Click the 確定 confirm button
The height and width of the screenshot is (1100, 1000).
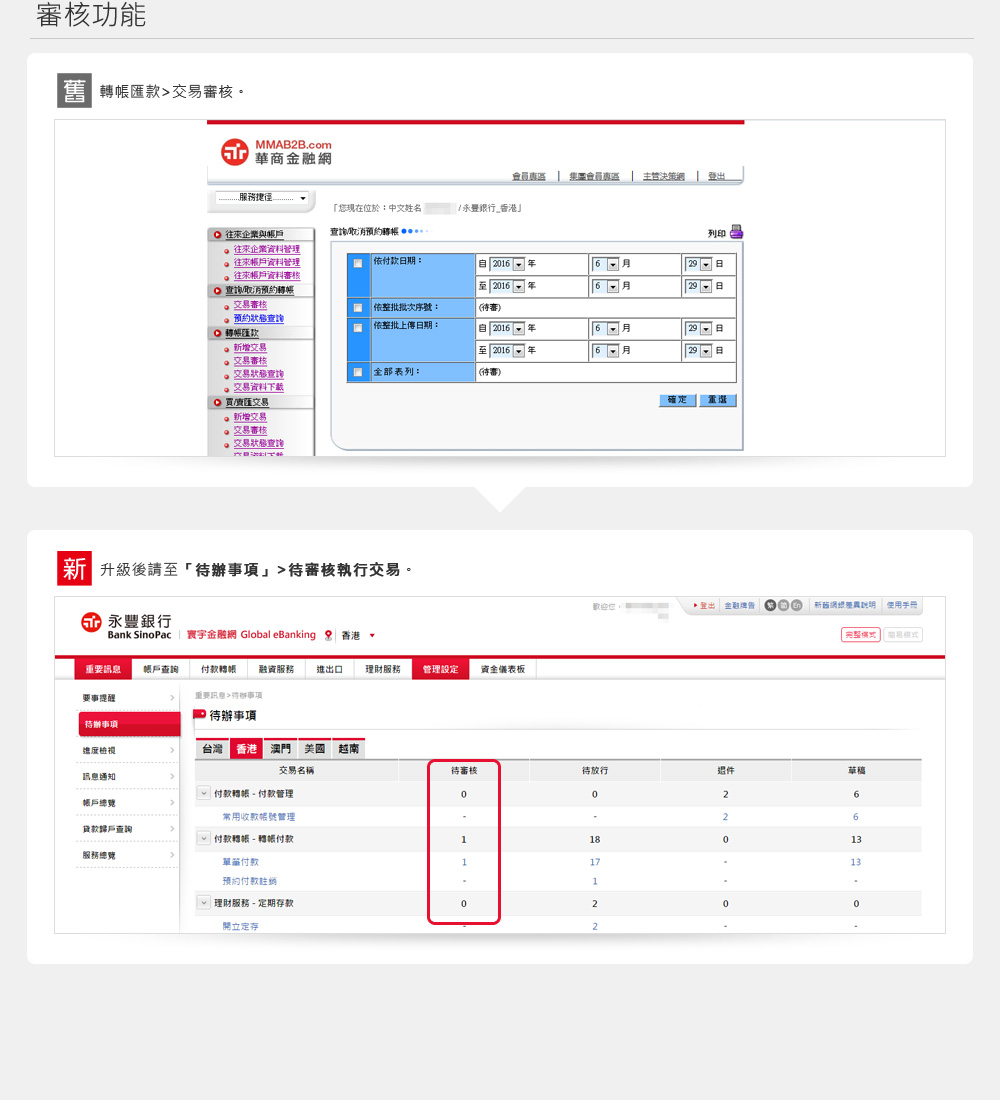coord(677,400)
